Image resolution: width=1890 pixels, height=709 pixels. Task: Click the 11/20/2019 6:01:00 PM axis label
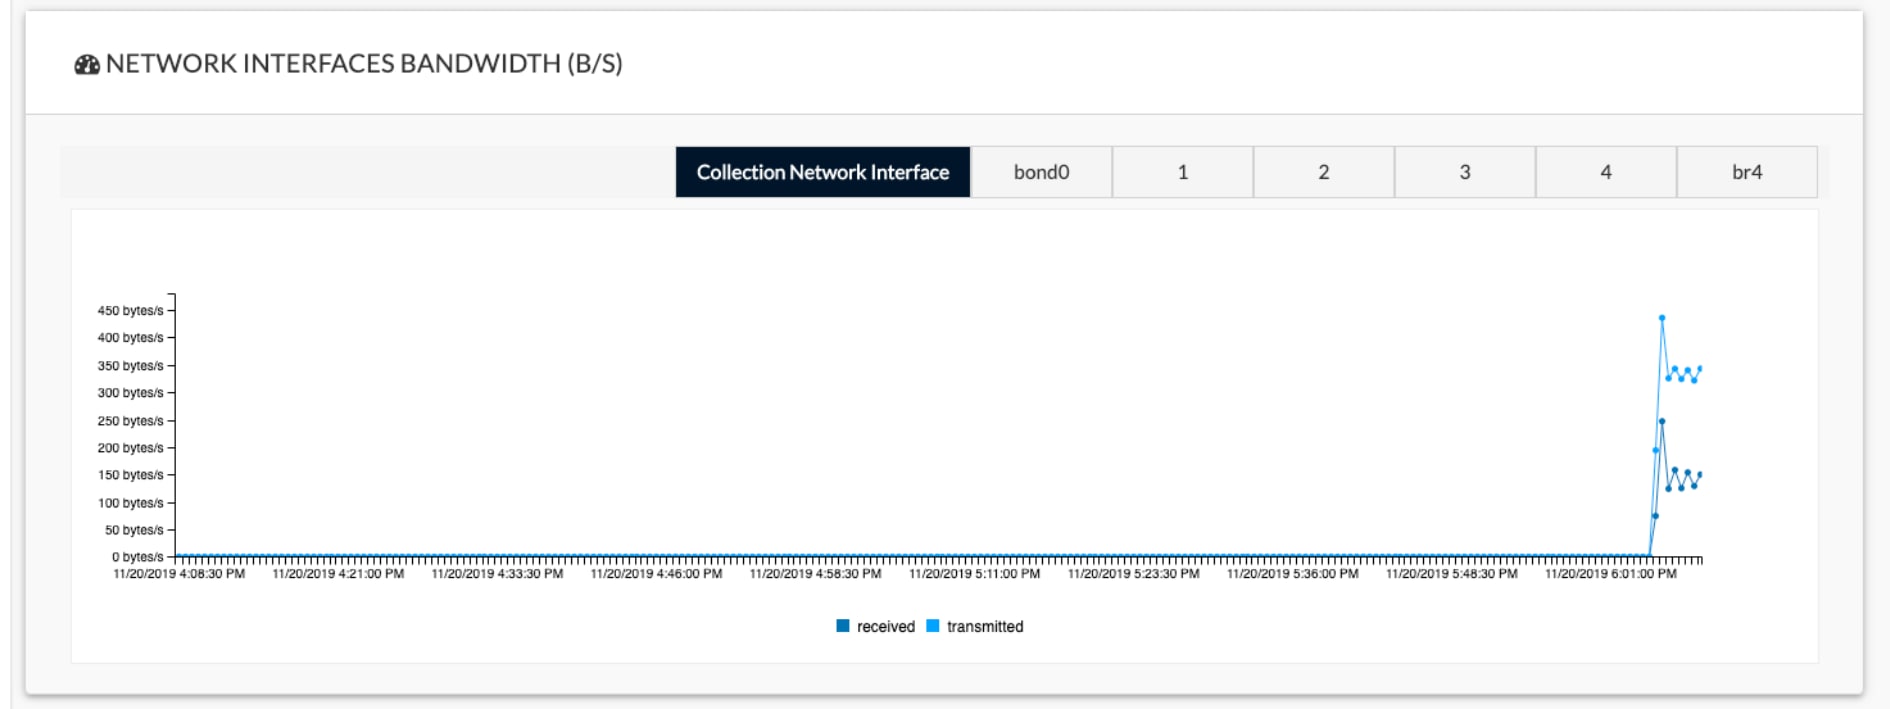(1610, 574)
